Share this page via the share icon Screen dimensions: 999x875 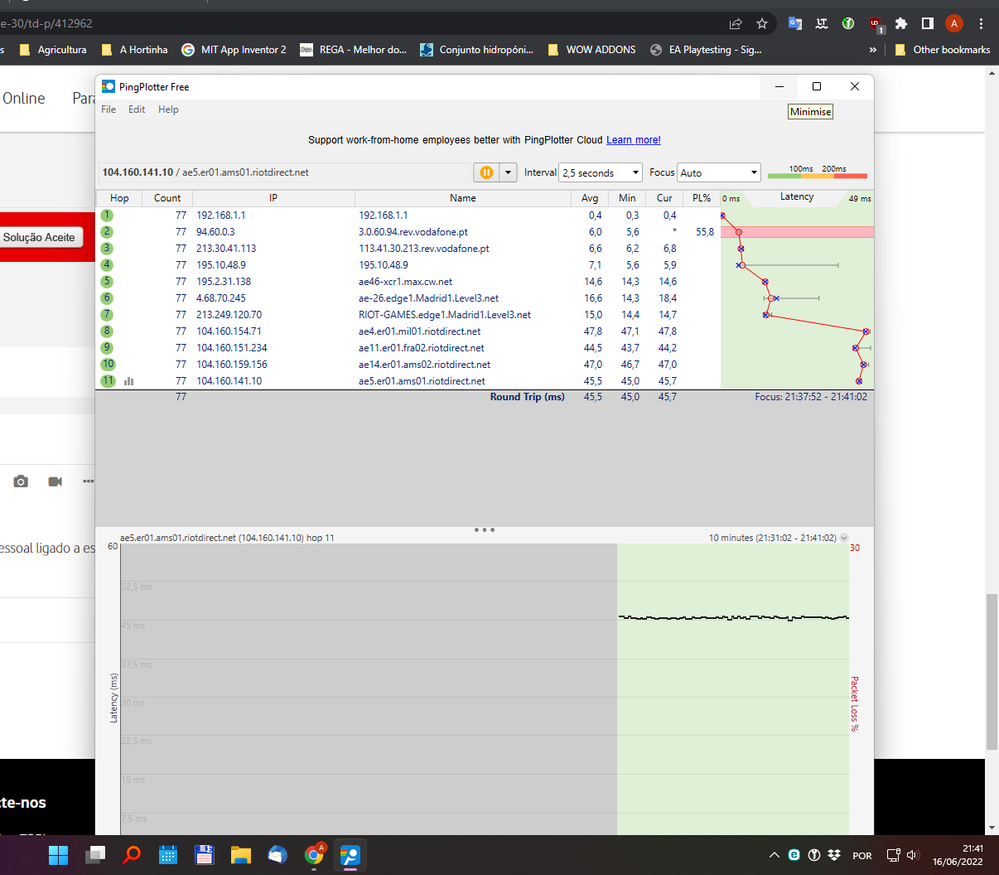[736, 23]
